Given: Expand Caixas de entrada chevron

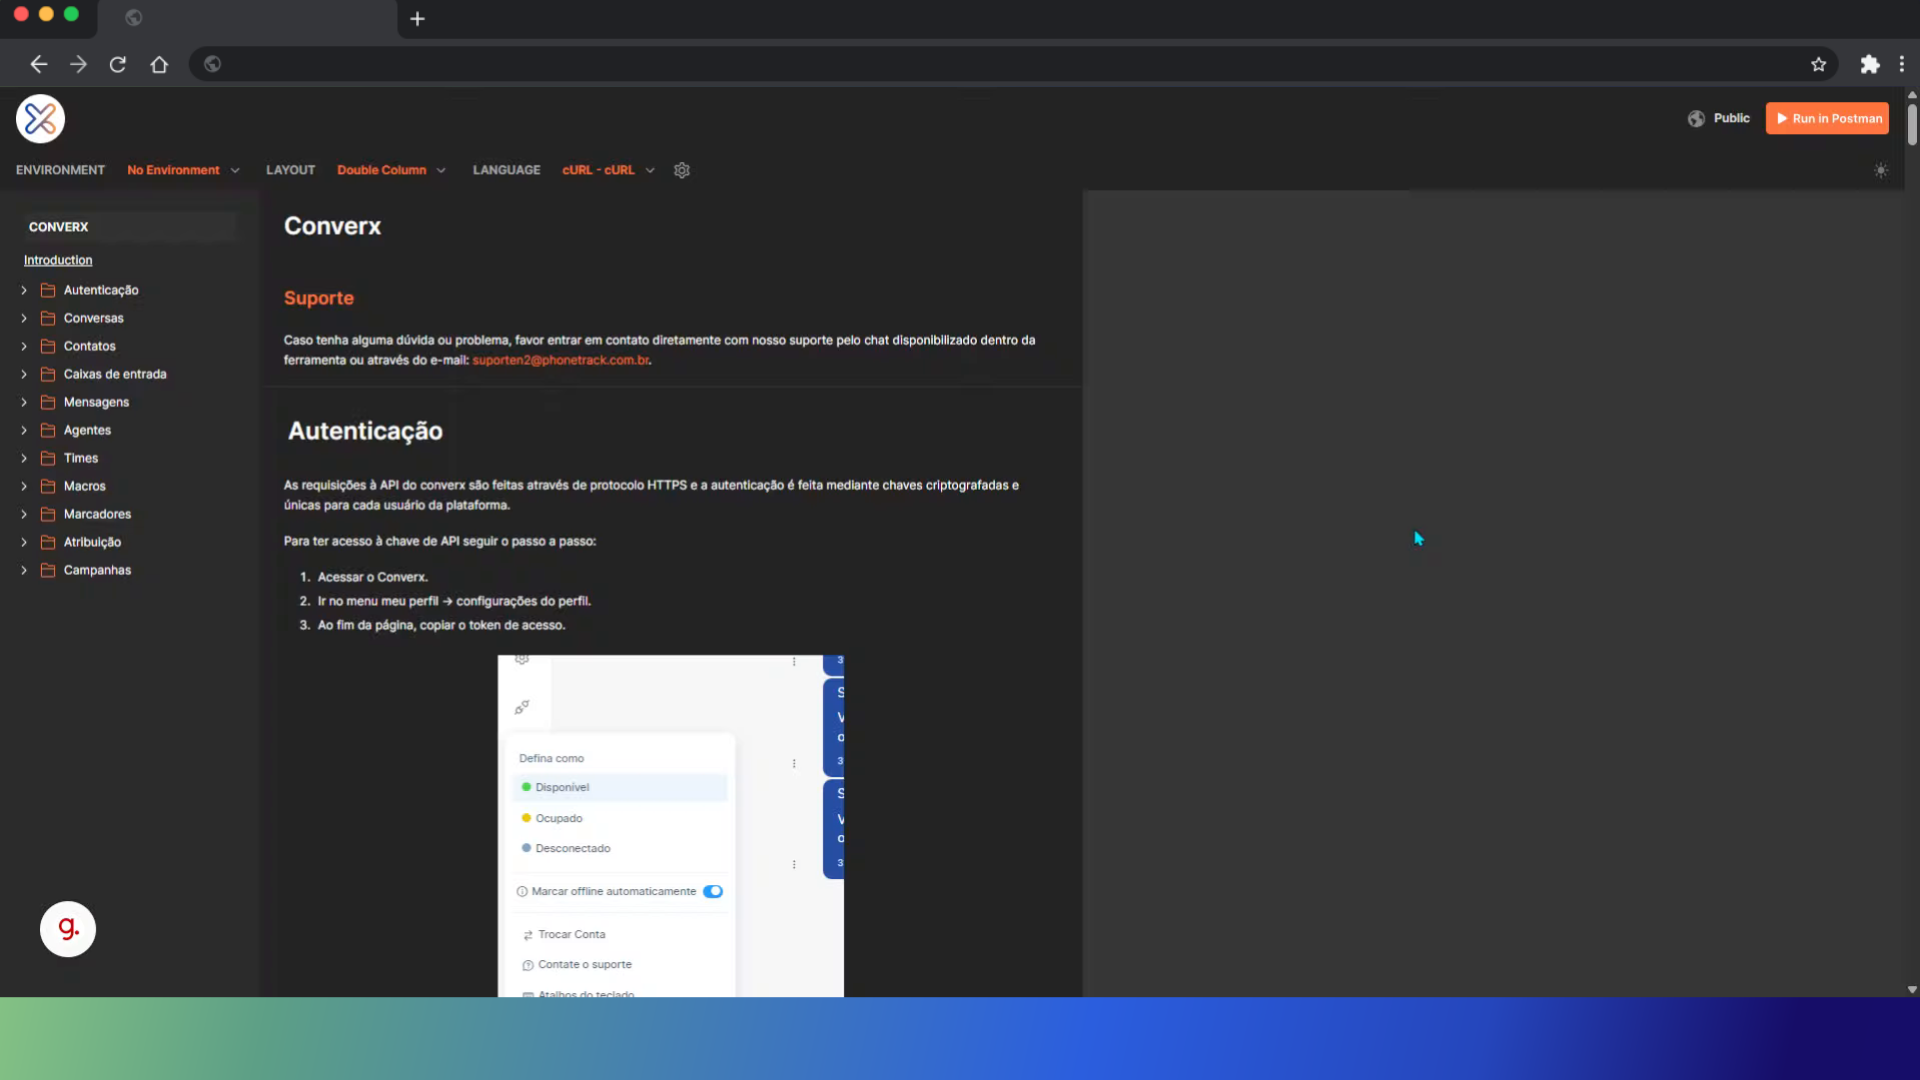Looking at the screenshot, I should [x=24, y=374].
